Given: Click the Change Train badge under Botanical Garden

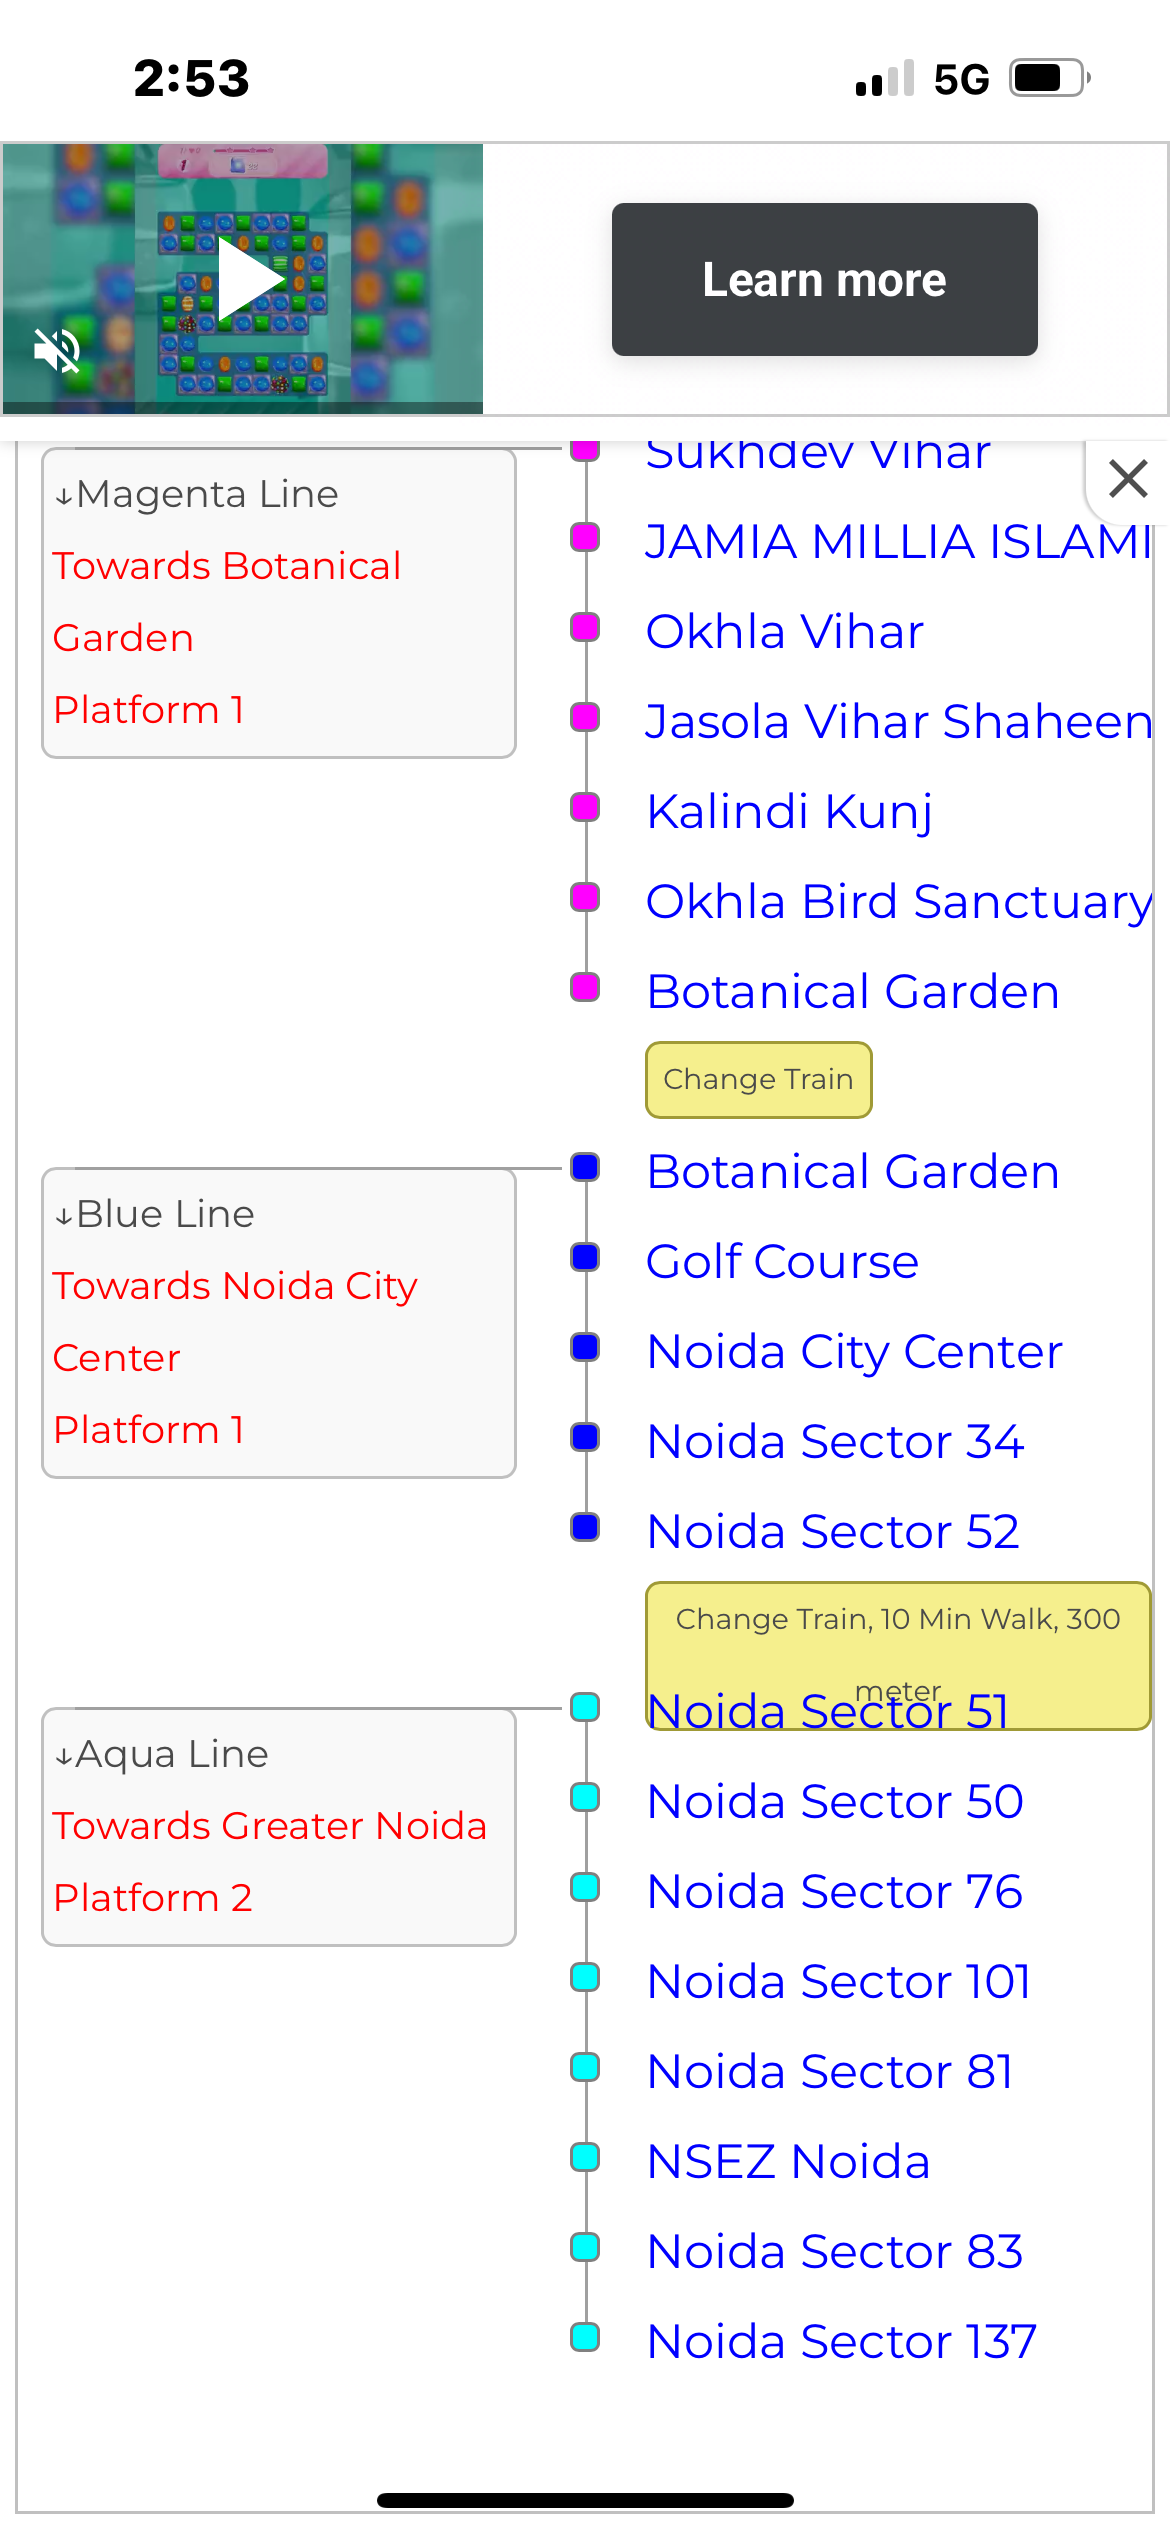Looking at the screenshot, I should [758, 1080].
